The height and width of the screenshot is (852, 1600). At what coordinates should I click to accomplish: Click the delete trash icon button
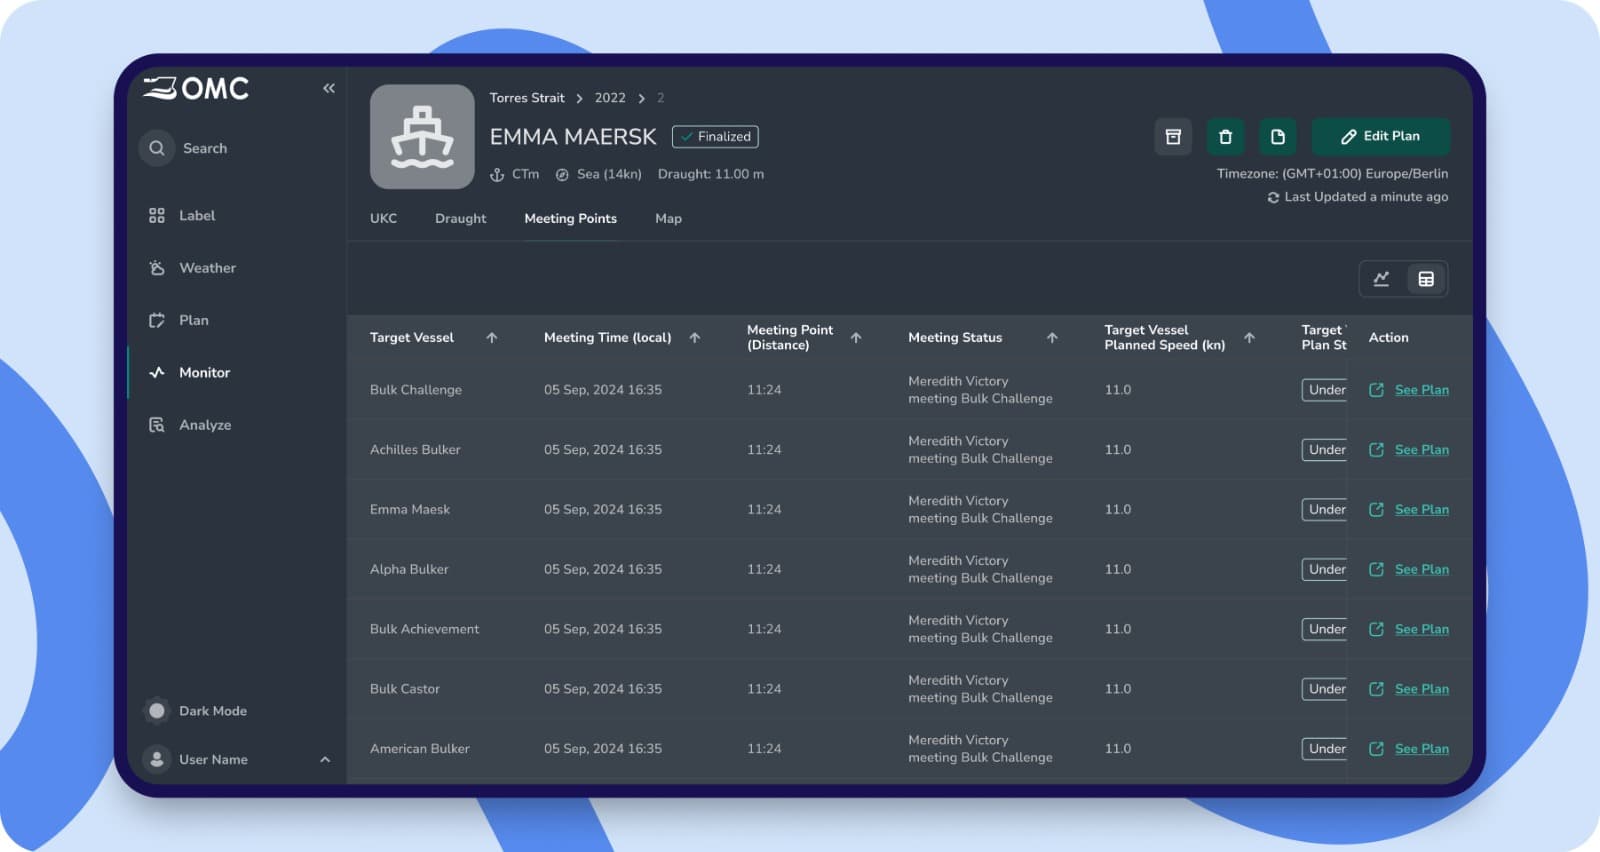(x=1226, y=137)
